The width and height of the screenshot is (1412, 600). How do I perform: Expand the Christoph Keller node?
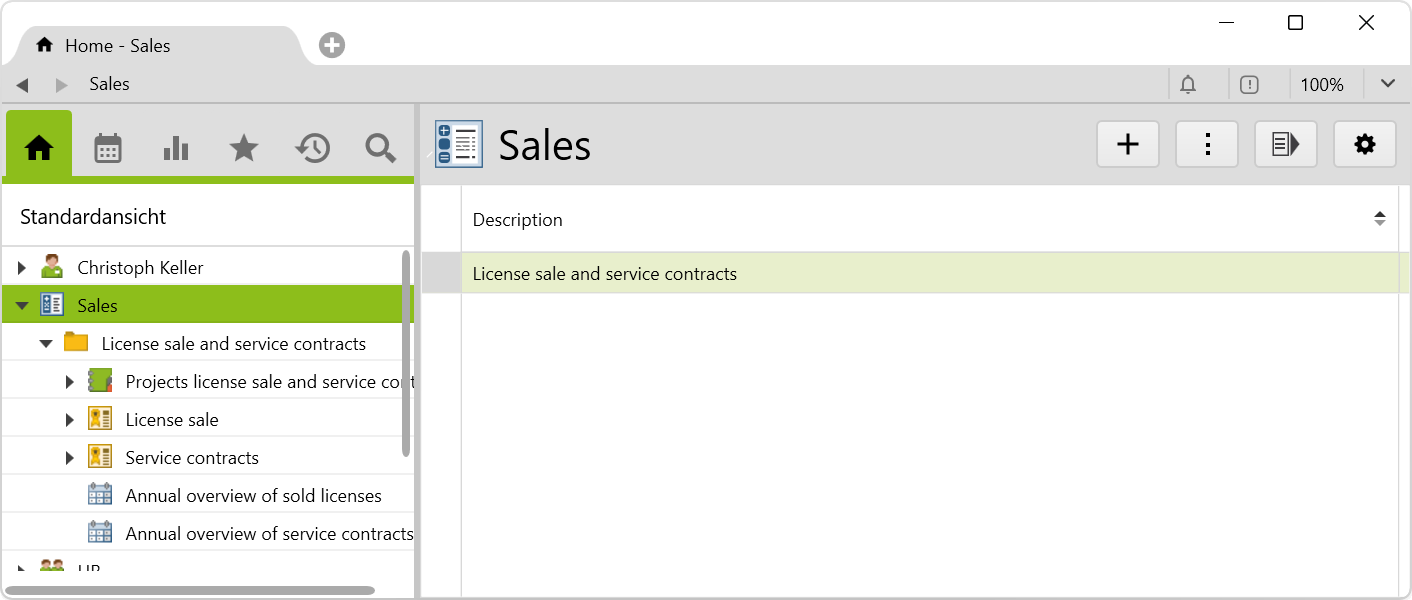(22, 268)
